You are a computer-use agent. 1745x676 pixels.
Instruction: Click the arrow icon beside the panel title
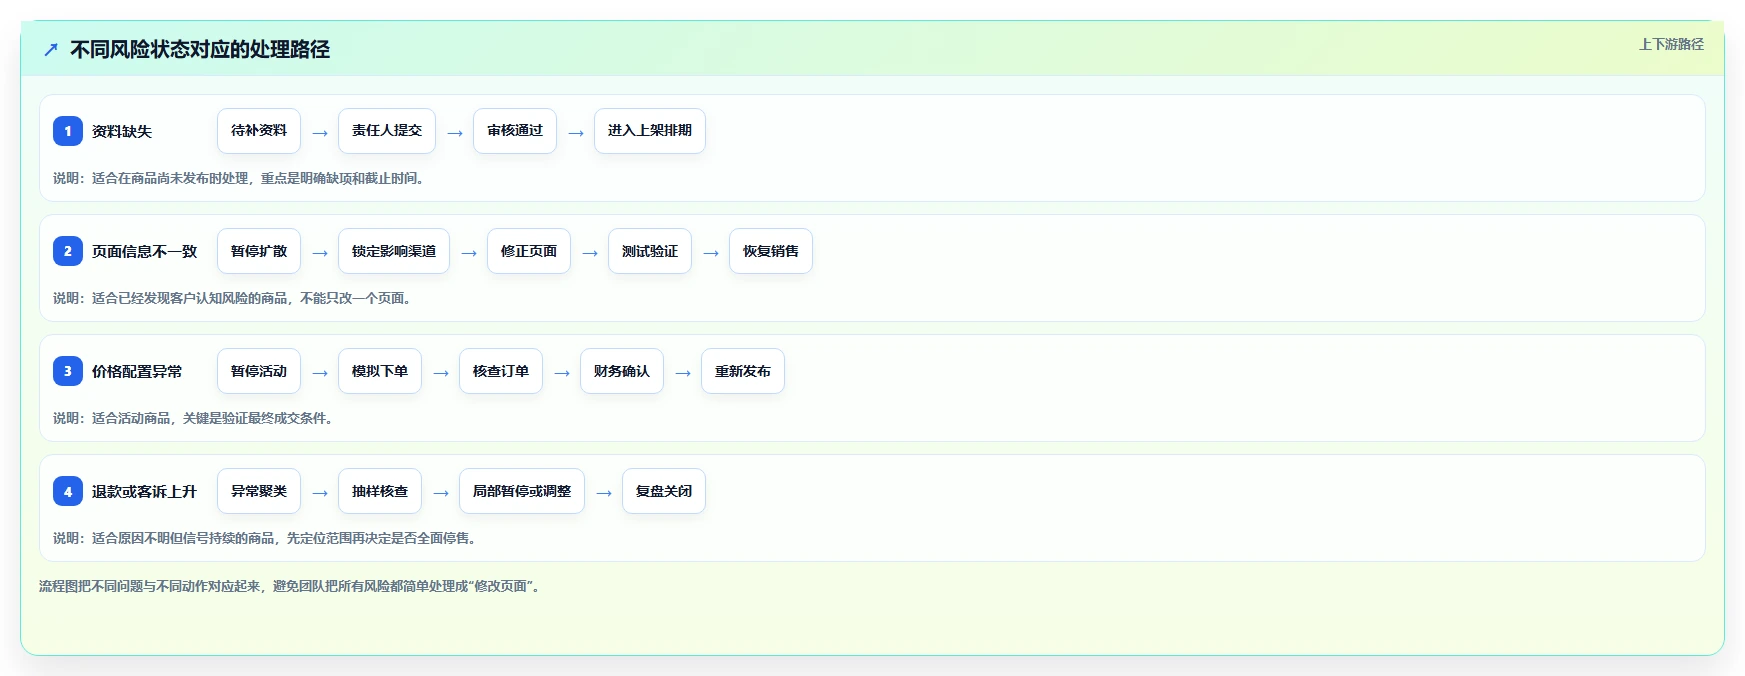click(51, 49)
